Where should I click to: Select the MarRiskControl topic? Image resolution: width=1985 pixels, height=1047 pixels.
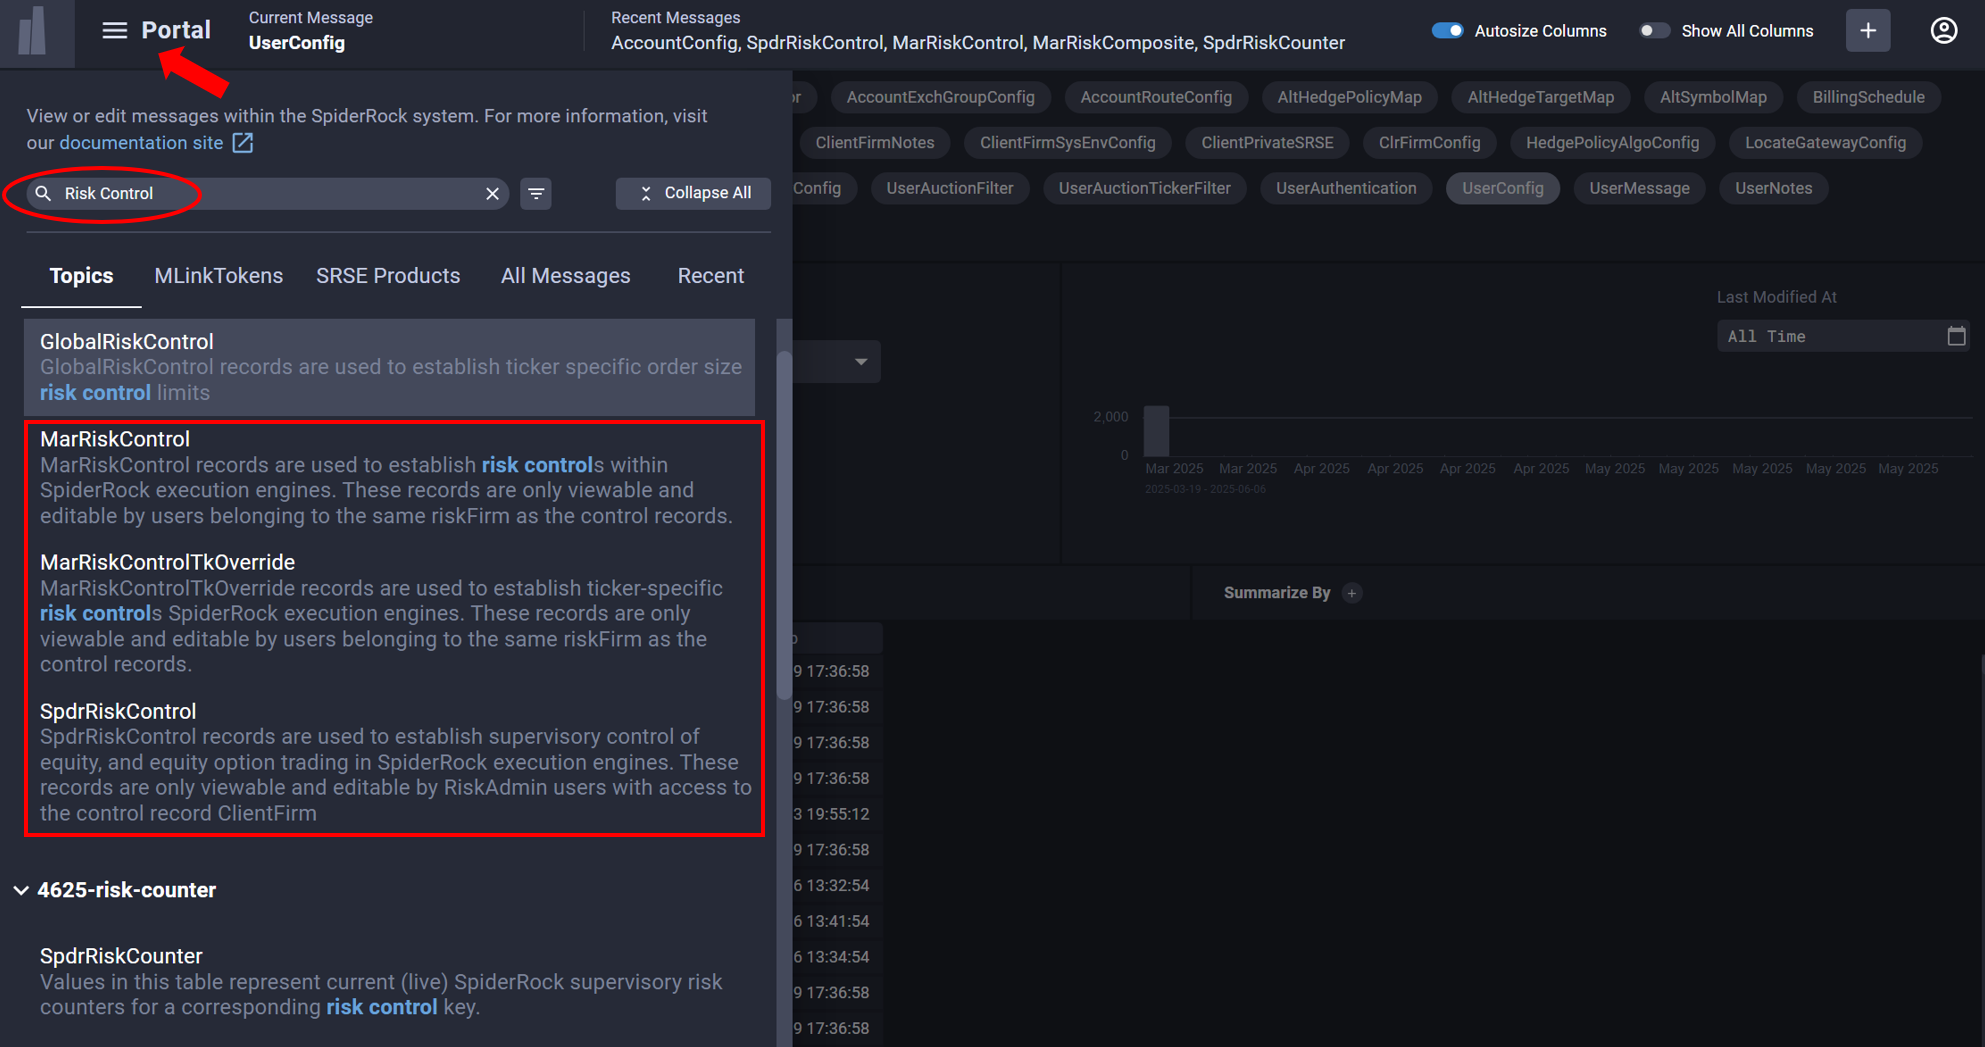pos(115,439)
